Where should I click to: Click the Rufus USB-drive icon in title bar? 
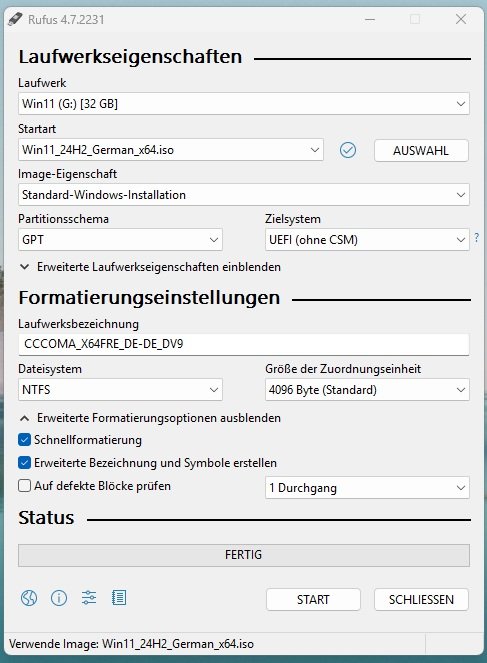(15, 19)
